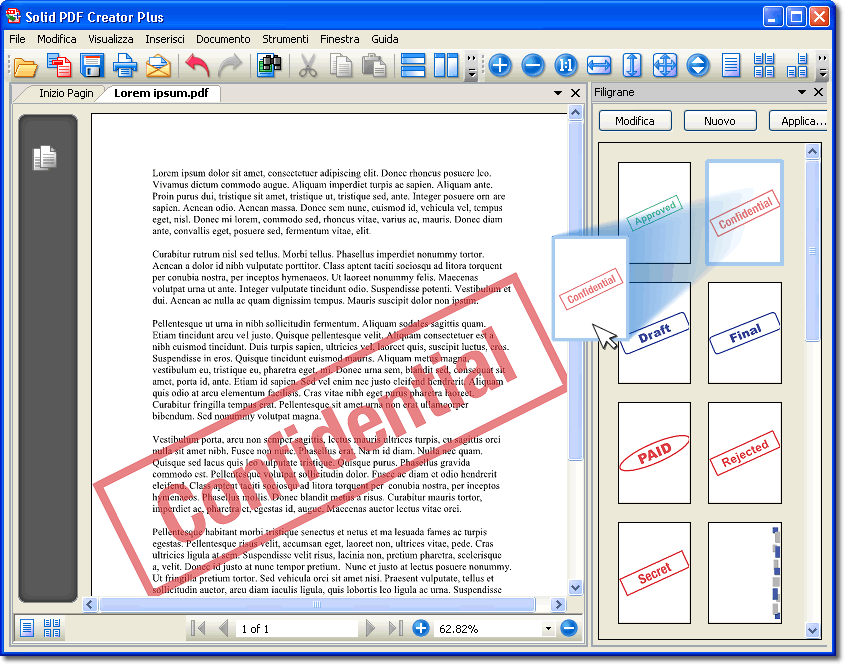Click the Save floppy disk icon
Image resolution: width=846 pixels, height=666 pixels.
point(92,67)
